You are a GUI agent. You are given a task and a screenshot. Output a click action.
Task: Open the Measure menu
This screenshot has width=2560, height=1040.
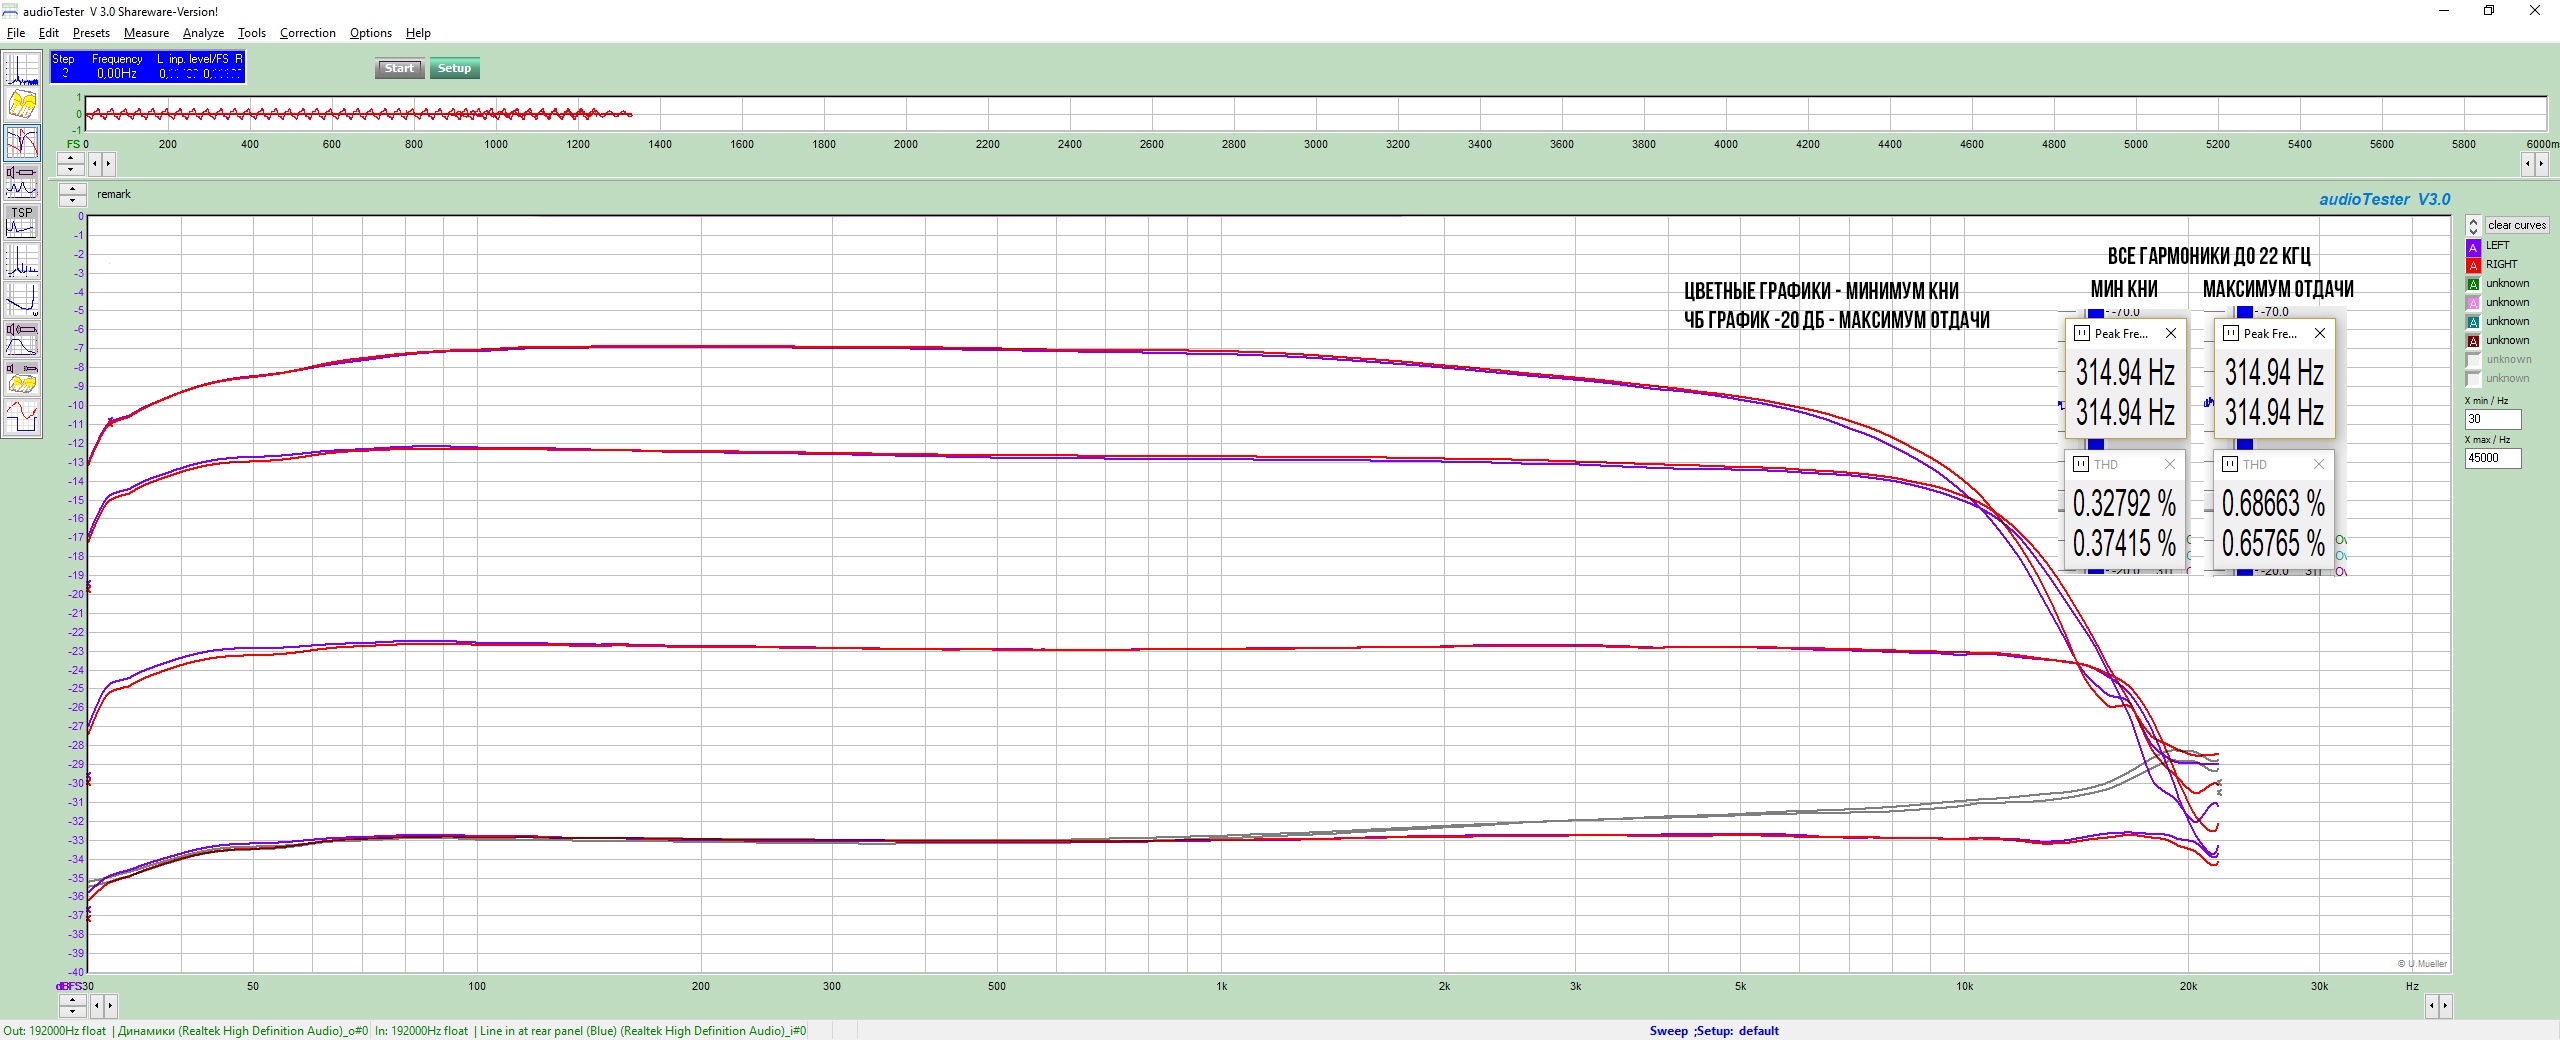146,33
